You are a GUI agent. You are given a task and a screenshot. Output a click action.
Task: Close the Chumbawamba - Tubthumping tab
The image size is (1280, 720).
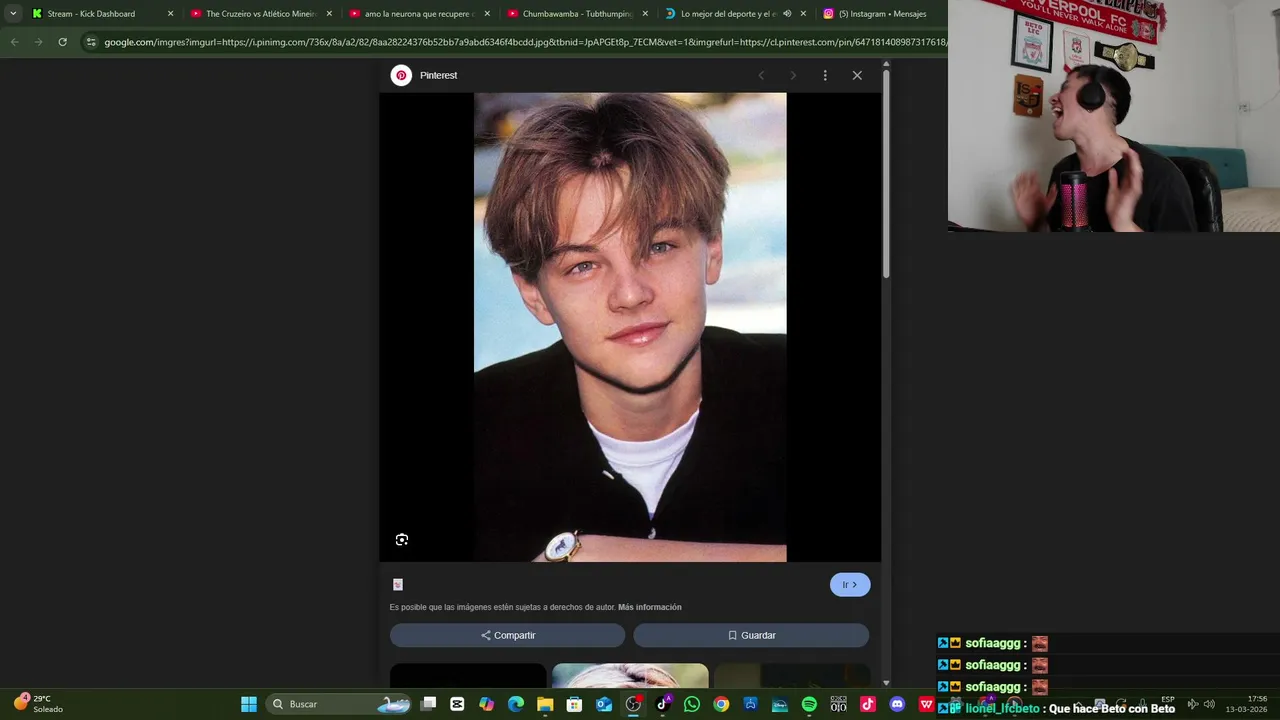(x=645, y=14)
